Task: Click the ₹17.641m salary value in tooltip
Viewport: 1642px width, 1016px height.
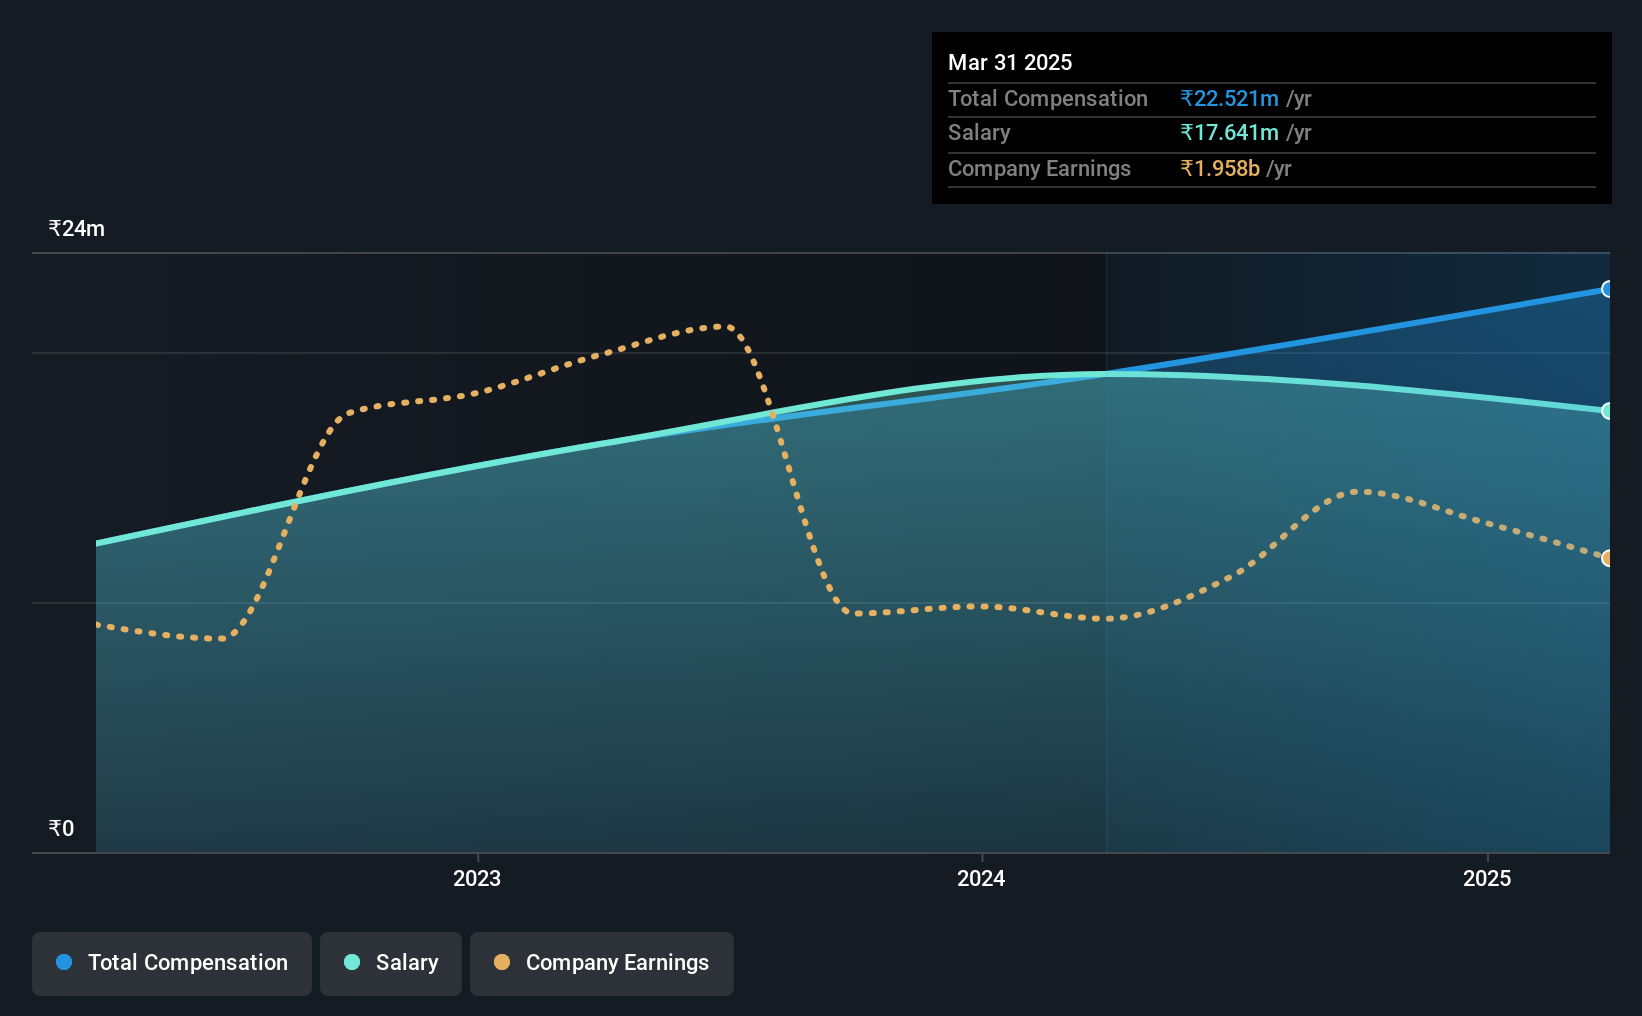Action: [x=1230, y=132]
